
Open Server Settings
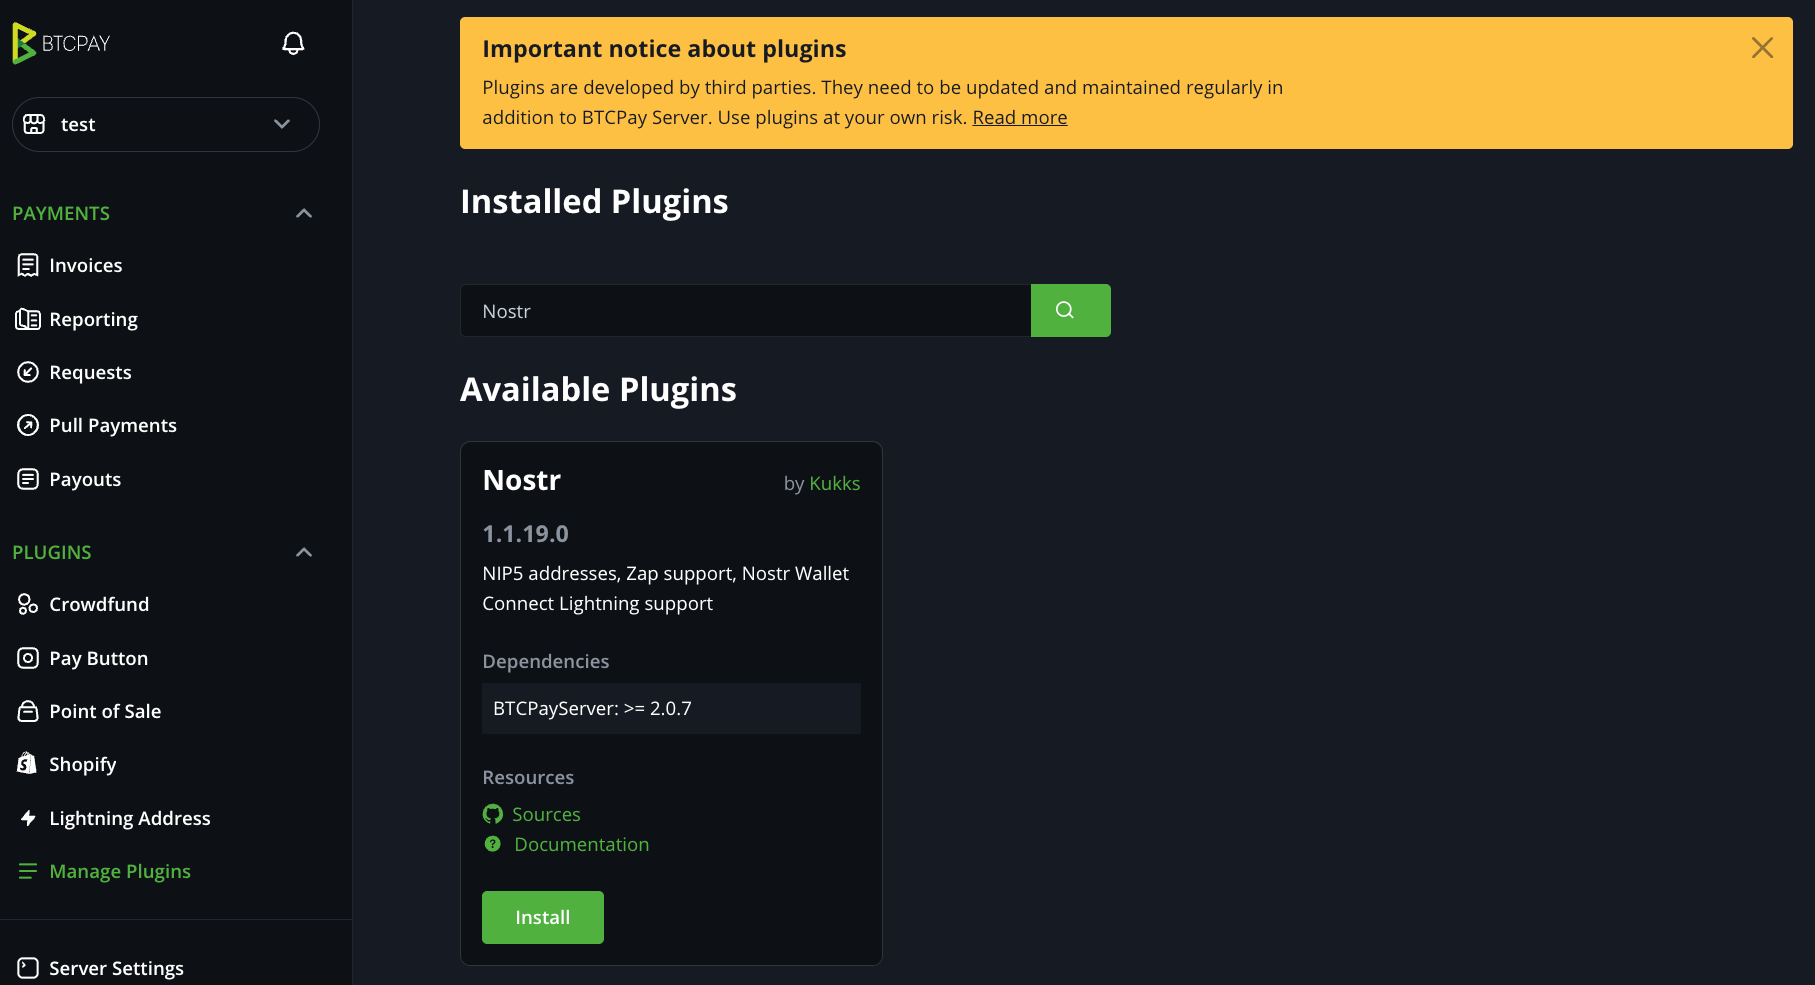pyautogui.click(x=116, y=967)
